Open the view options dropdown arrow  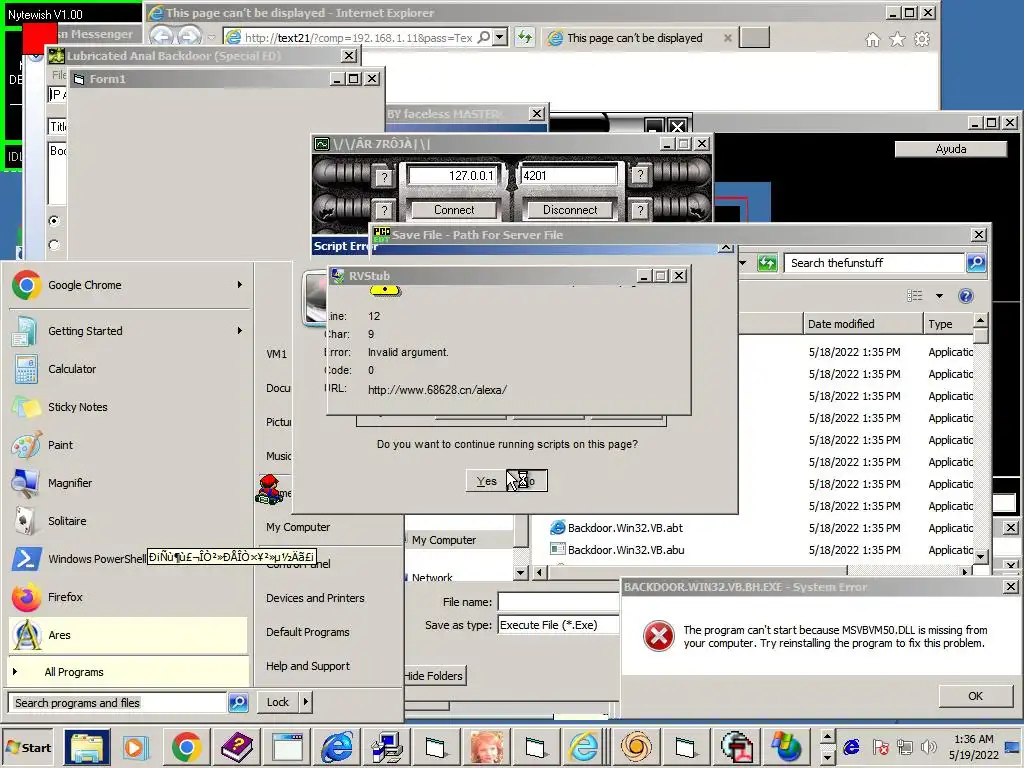(939, 296)
